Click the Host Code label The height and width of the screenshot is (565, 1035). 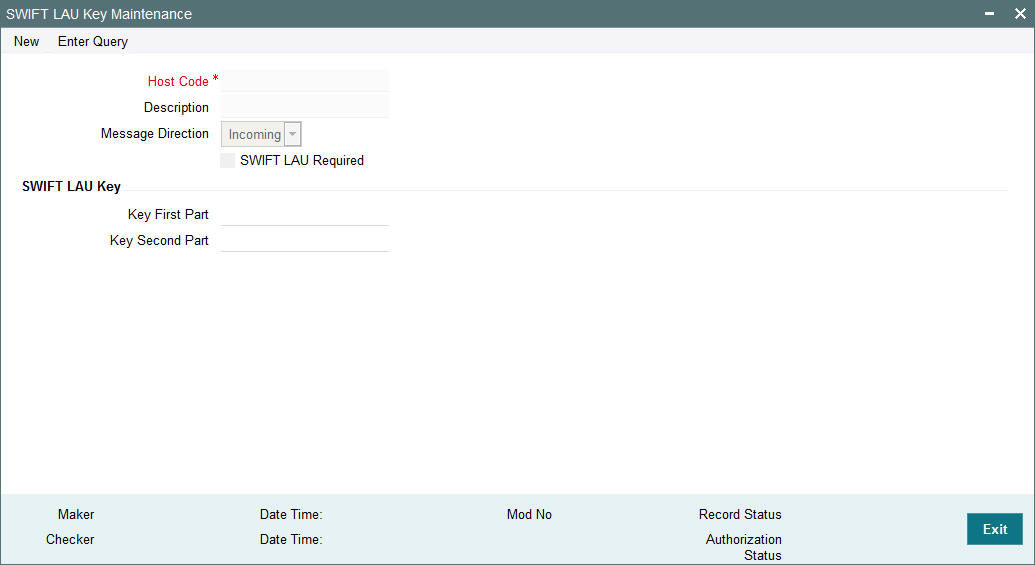coord(178,81)
